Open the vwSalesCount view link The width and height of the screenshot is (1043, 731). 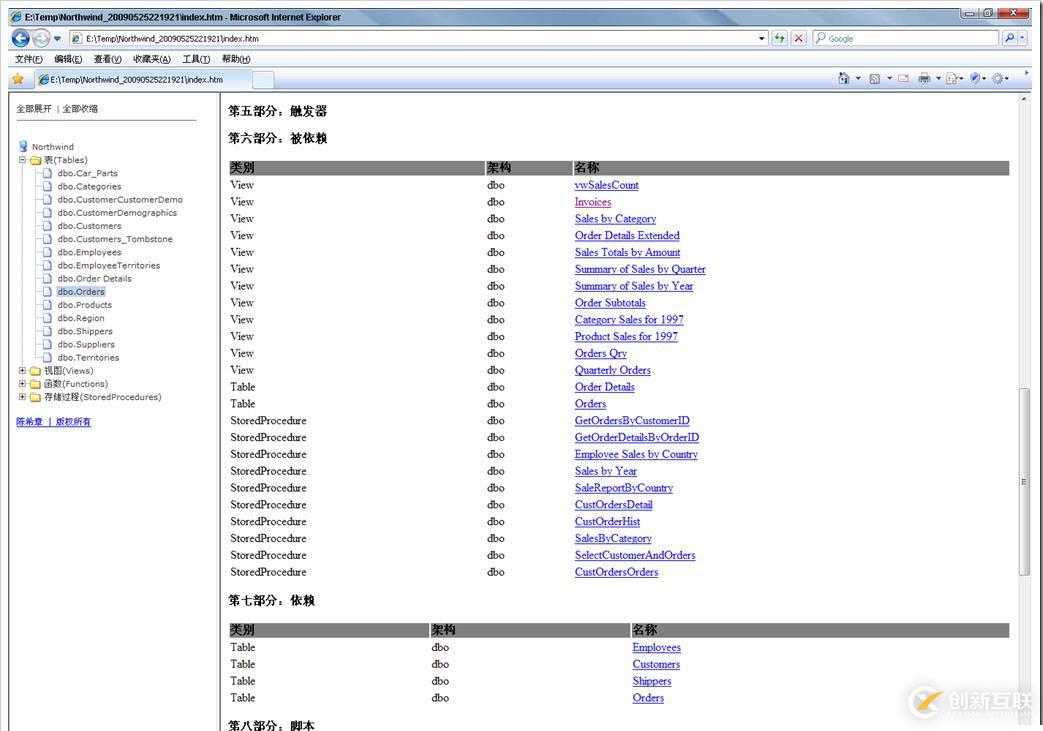point(607,185)
